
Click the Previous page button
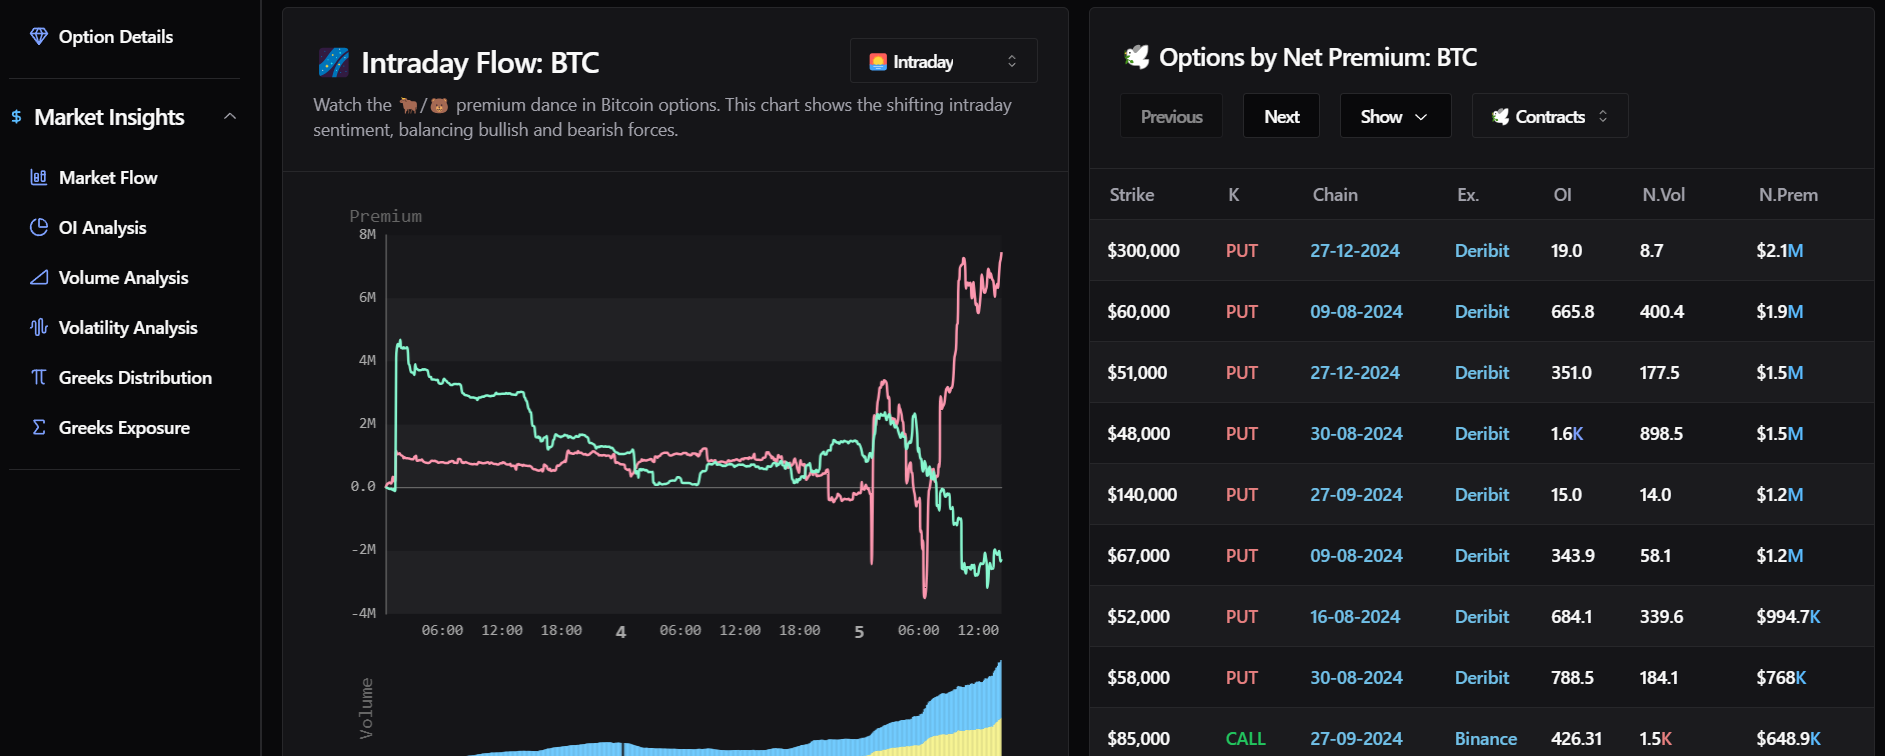coord(1171,116)
